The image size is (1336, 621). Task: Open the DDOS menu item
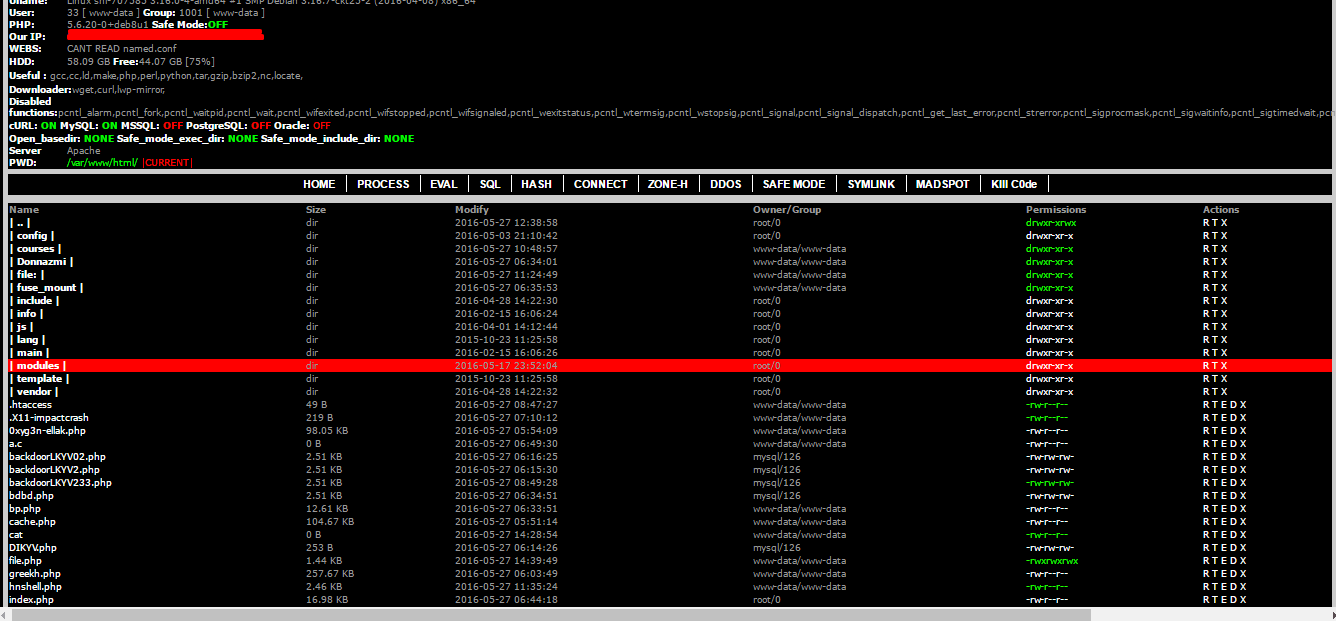coord(726,184)
